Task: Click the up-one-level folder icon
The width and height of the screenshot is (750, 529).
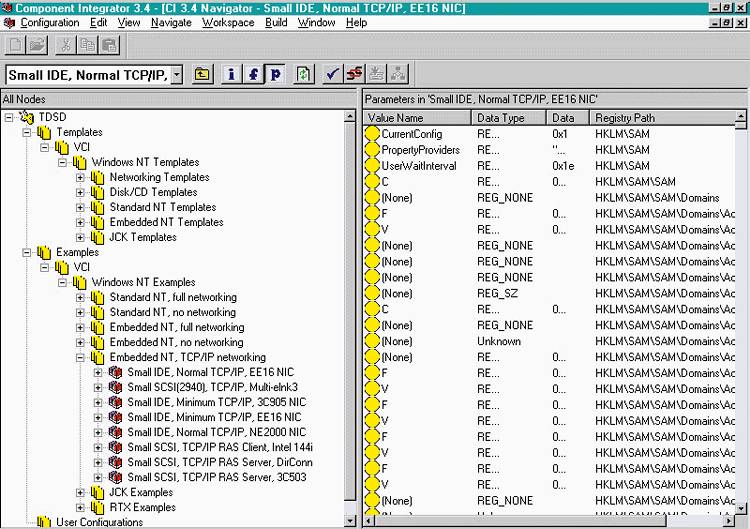Action: pyautogui.click(x=202, y=74)
